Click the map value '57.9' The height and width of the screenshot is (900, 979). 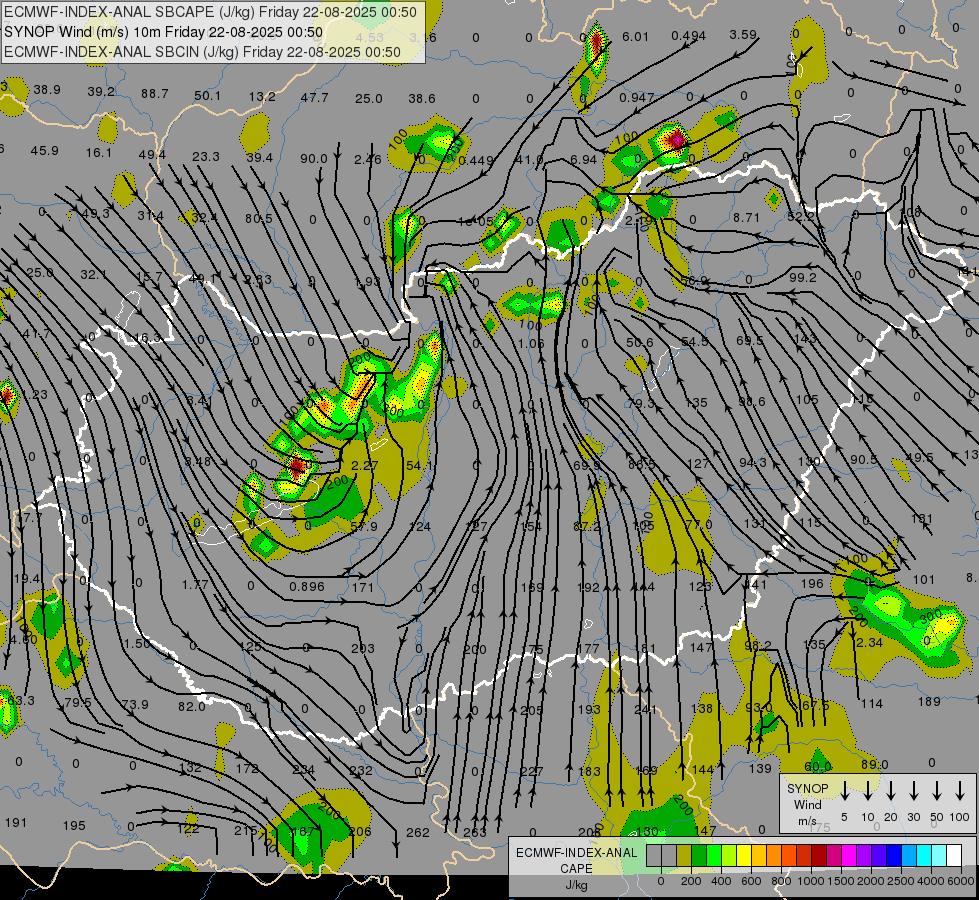[x=364, y=527]
